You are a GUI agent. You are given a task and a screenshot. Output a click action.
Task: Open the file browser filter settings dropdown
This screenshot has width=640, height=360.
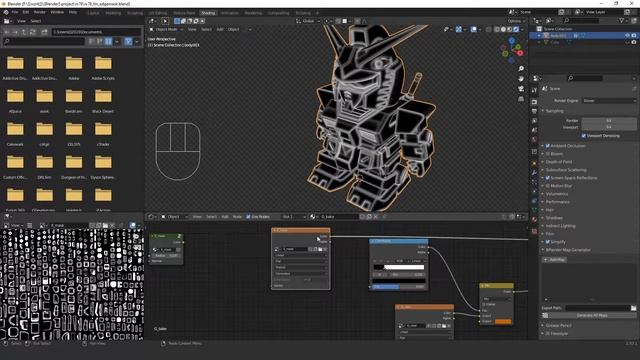click(137, 41)
